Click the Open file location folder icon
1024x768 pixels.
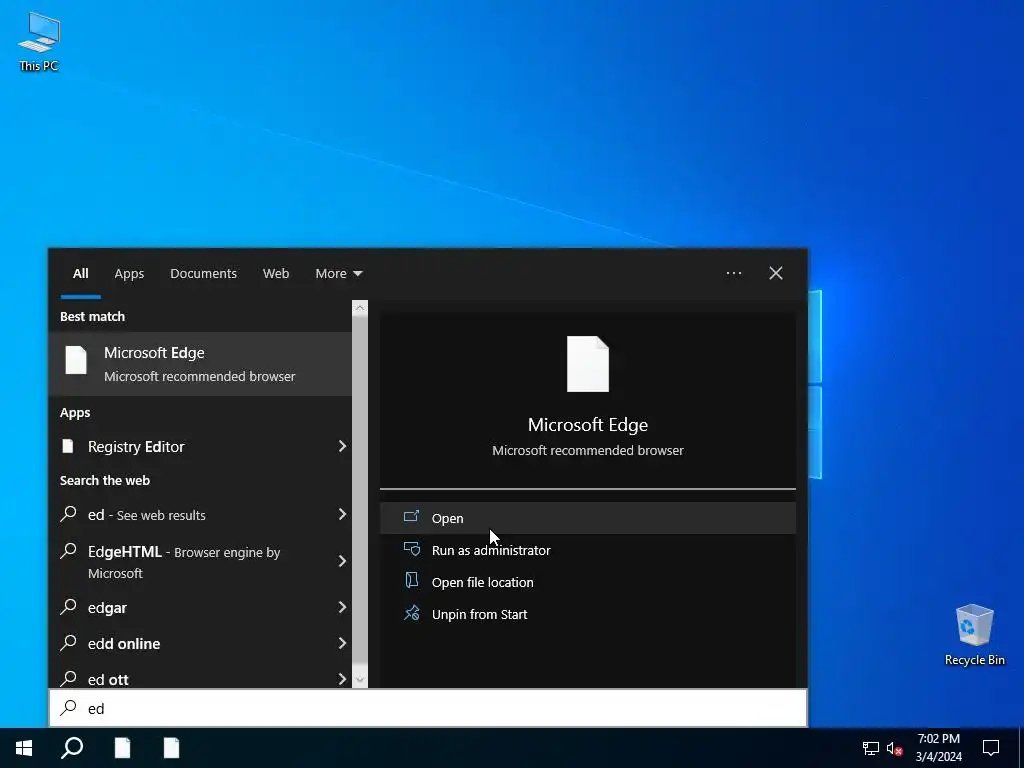coord(411,581)
